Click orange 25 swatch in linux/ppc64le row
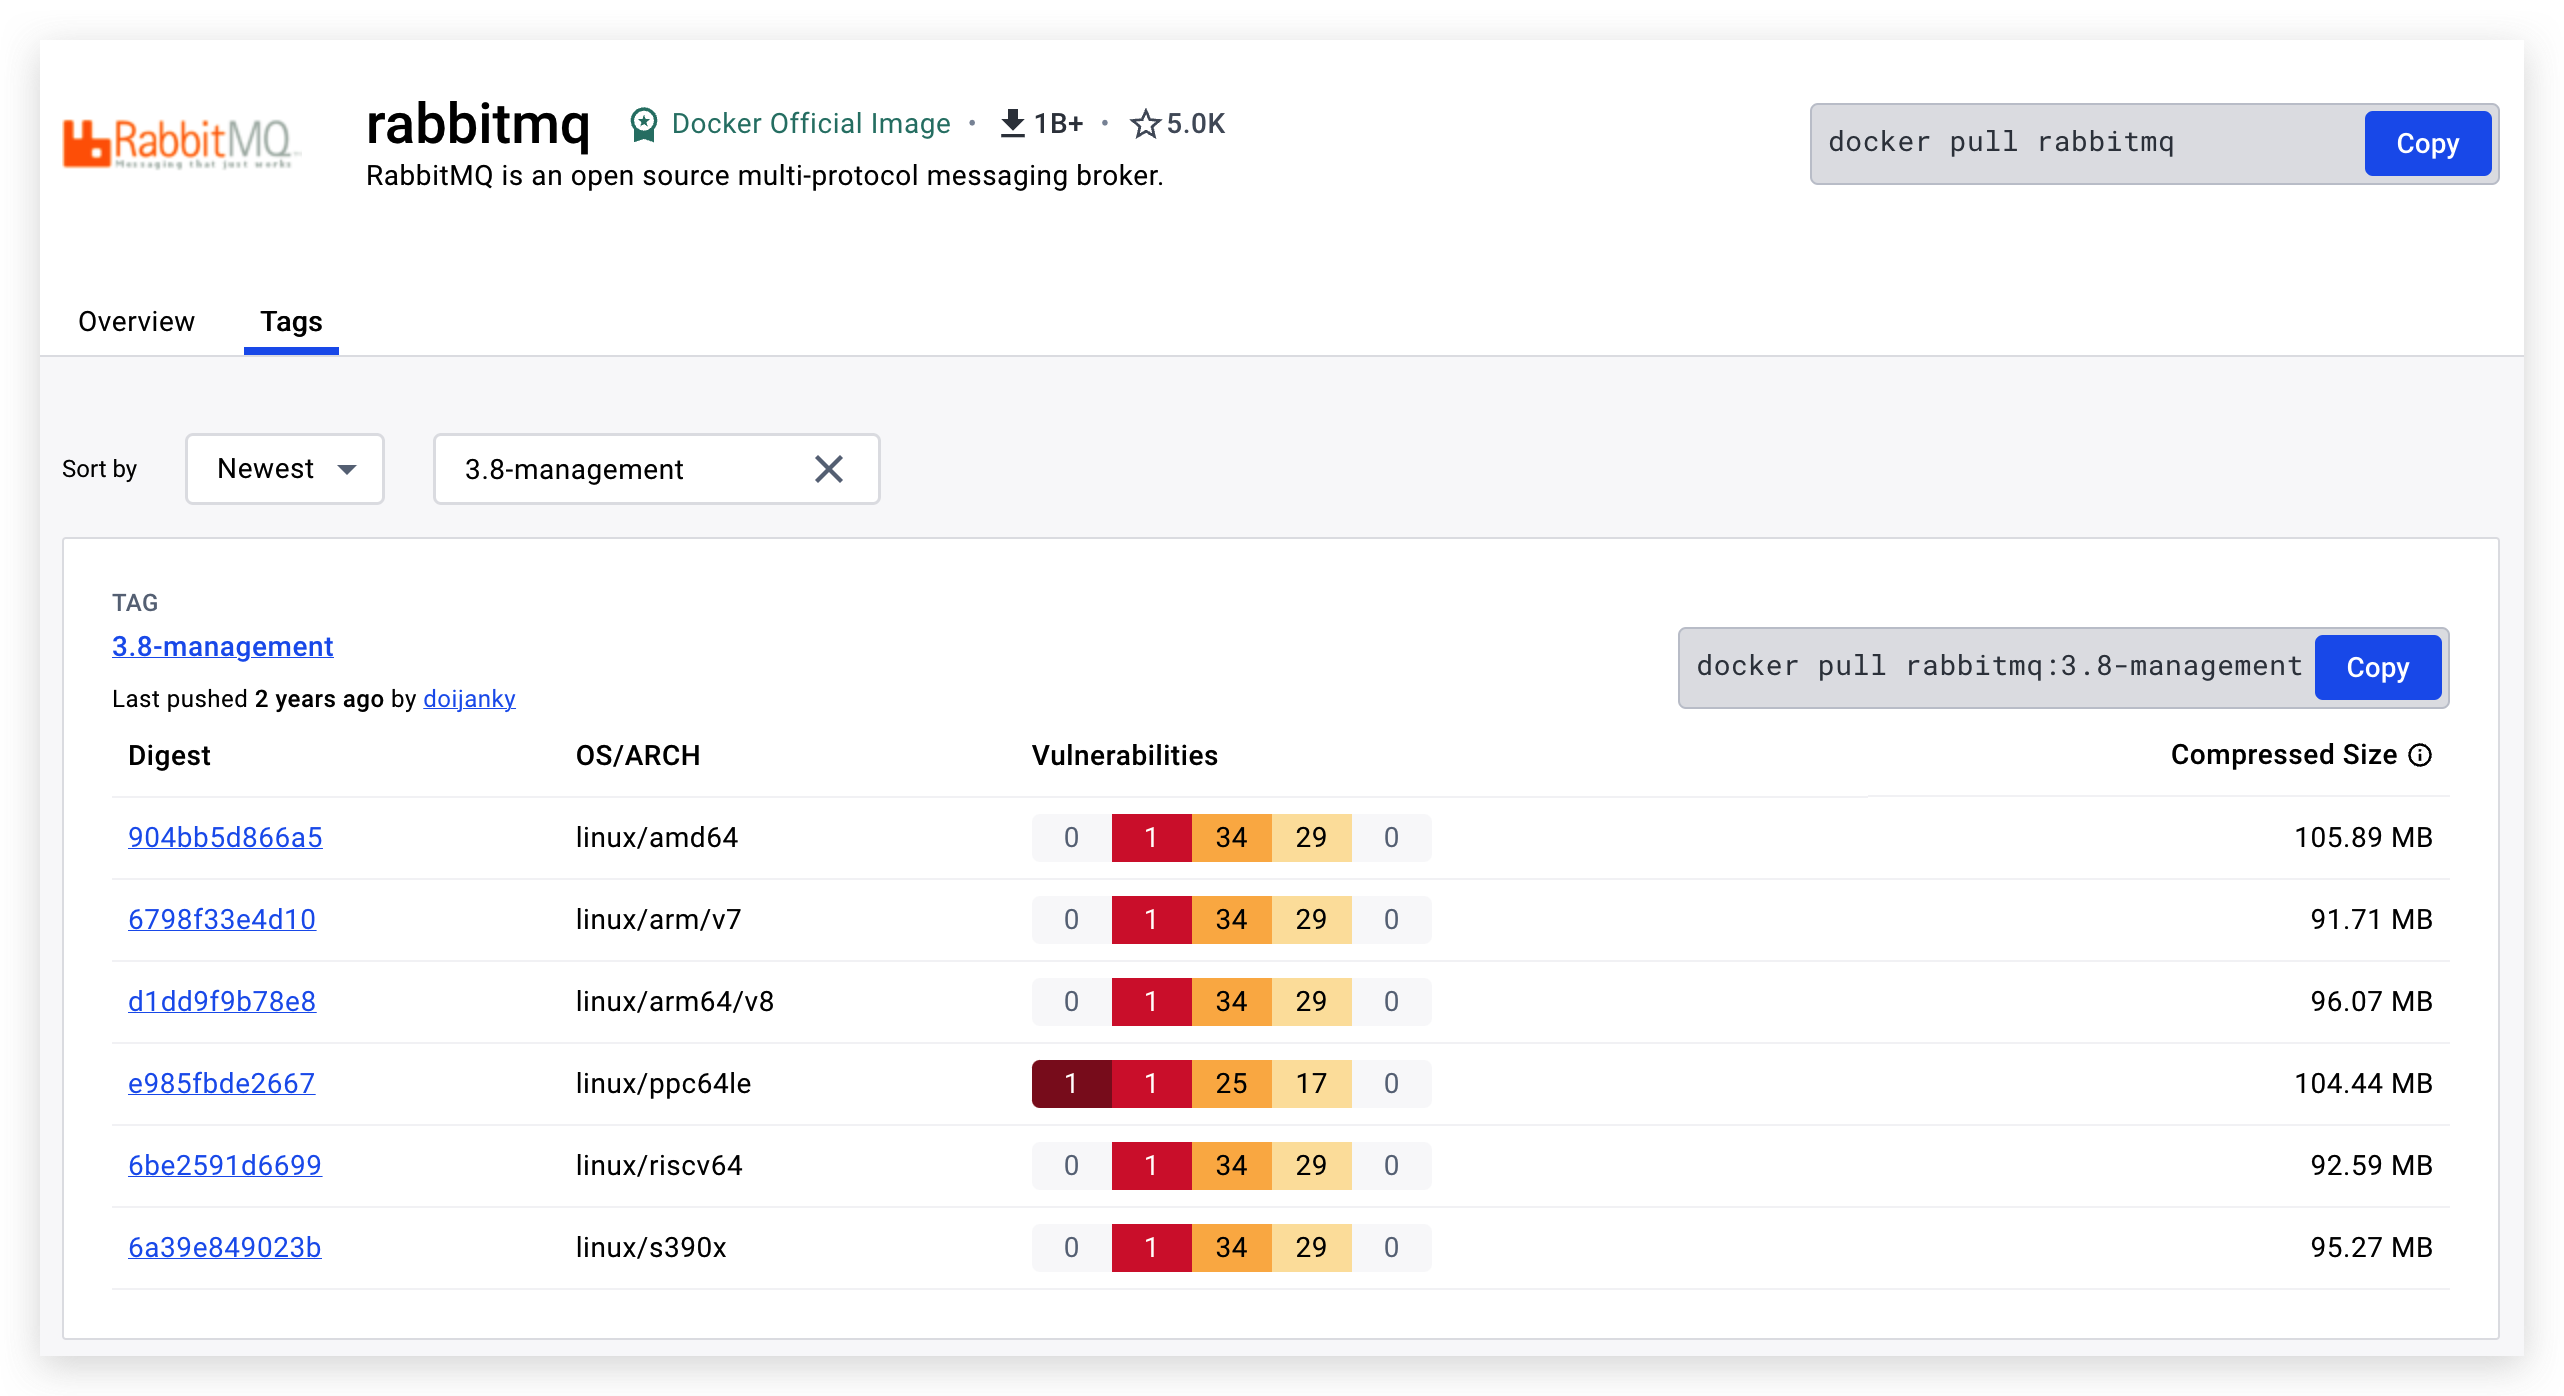The image size is (2564, 1396). [1232, 1084]
